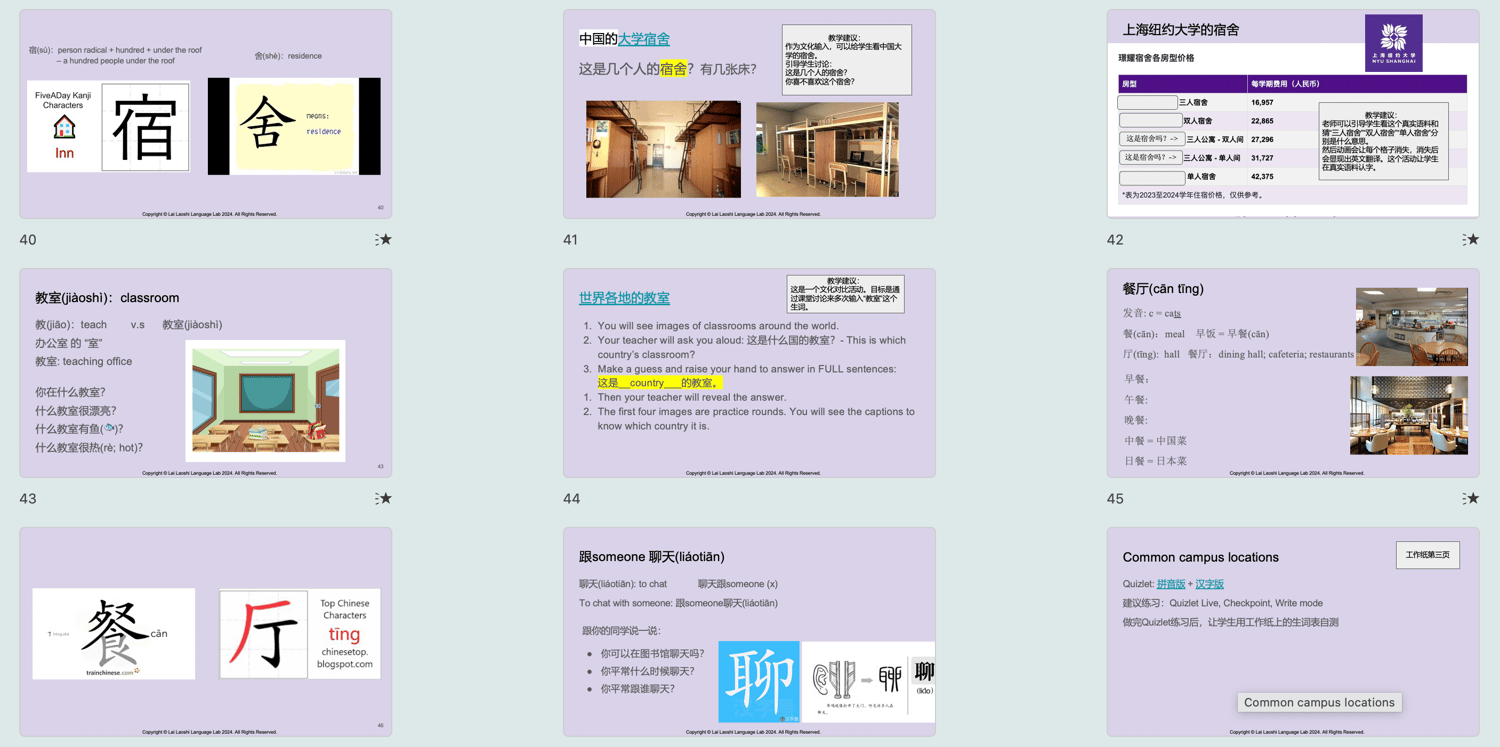The image size is (1500, 747).
Task: Click the animation star icon beside slide 40
Action: click(x=383, y=240)
